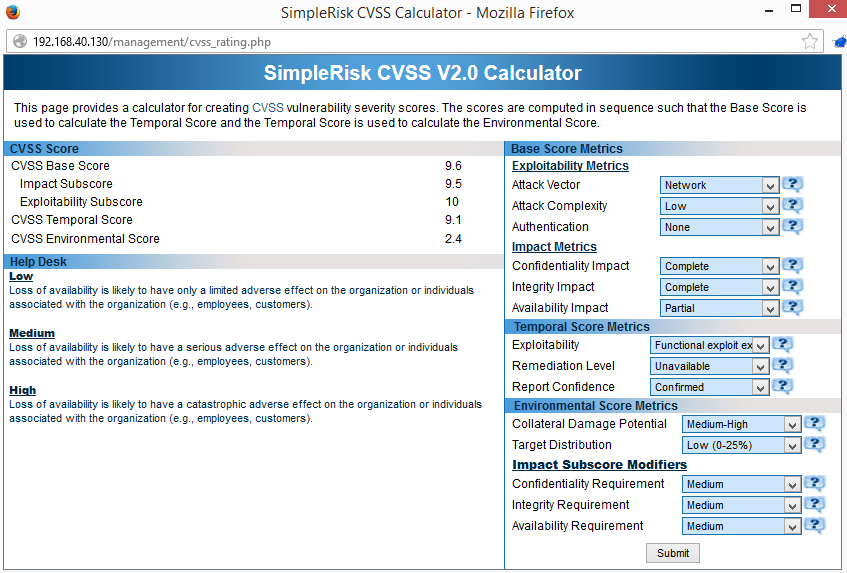Click the Help Desk section header
Screen dimensions: 847x573
click(x=253, y=262)
